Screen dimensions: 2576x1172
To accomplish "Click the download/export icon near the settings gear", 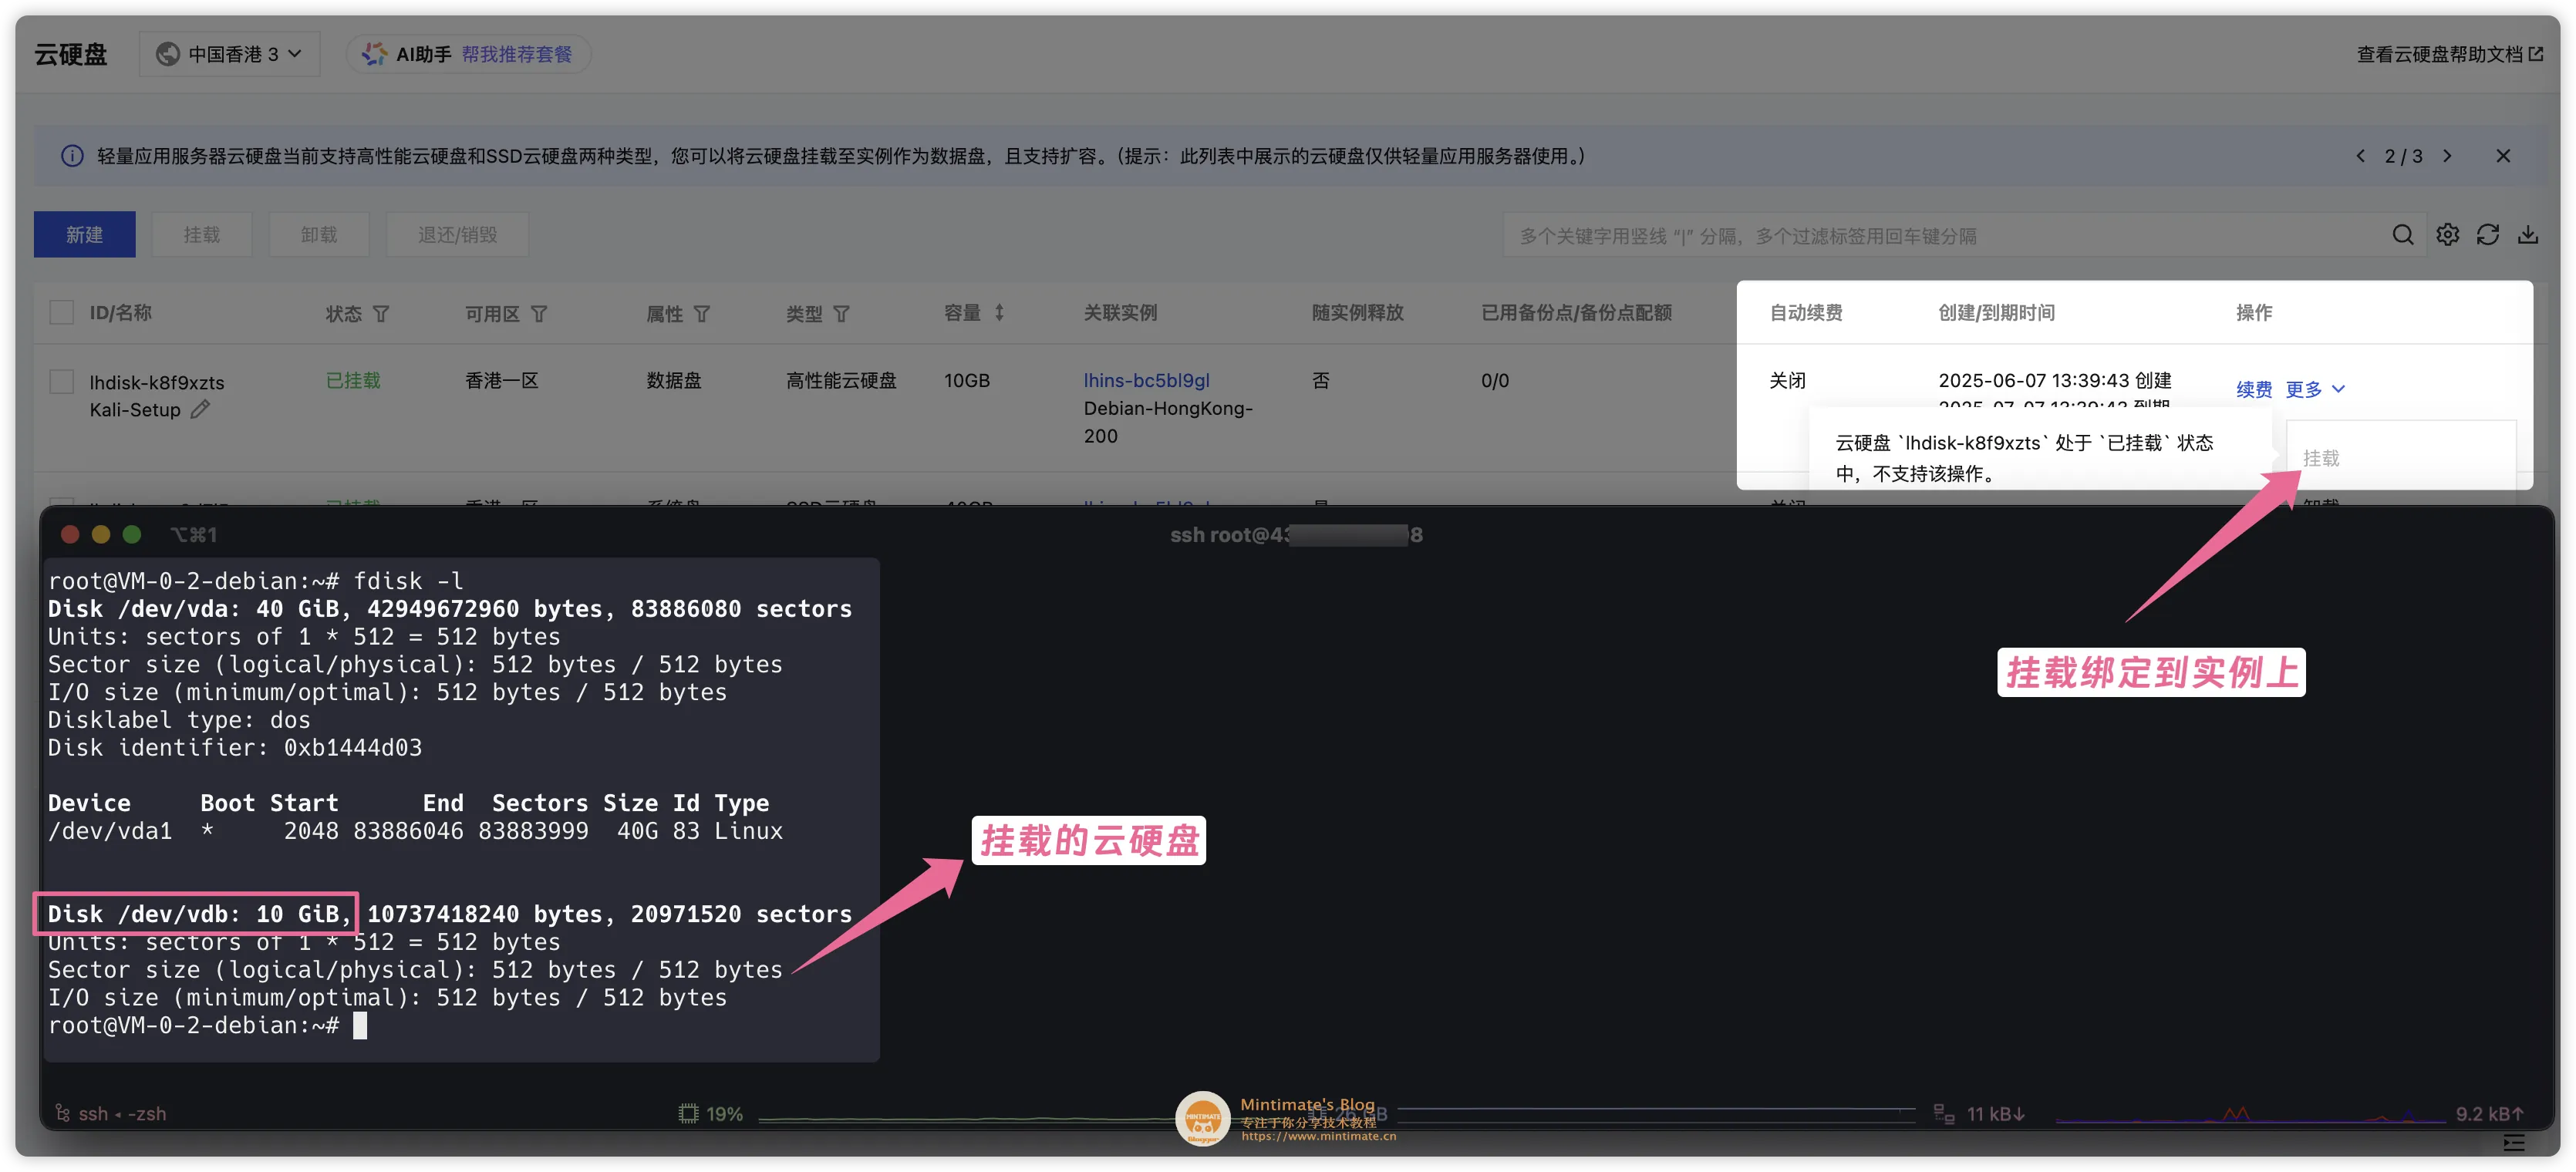I will [x=2529, y=234].
